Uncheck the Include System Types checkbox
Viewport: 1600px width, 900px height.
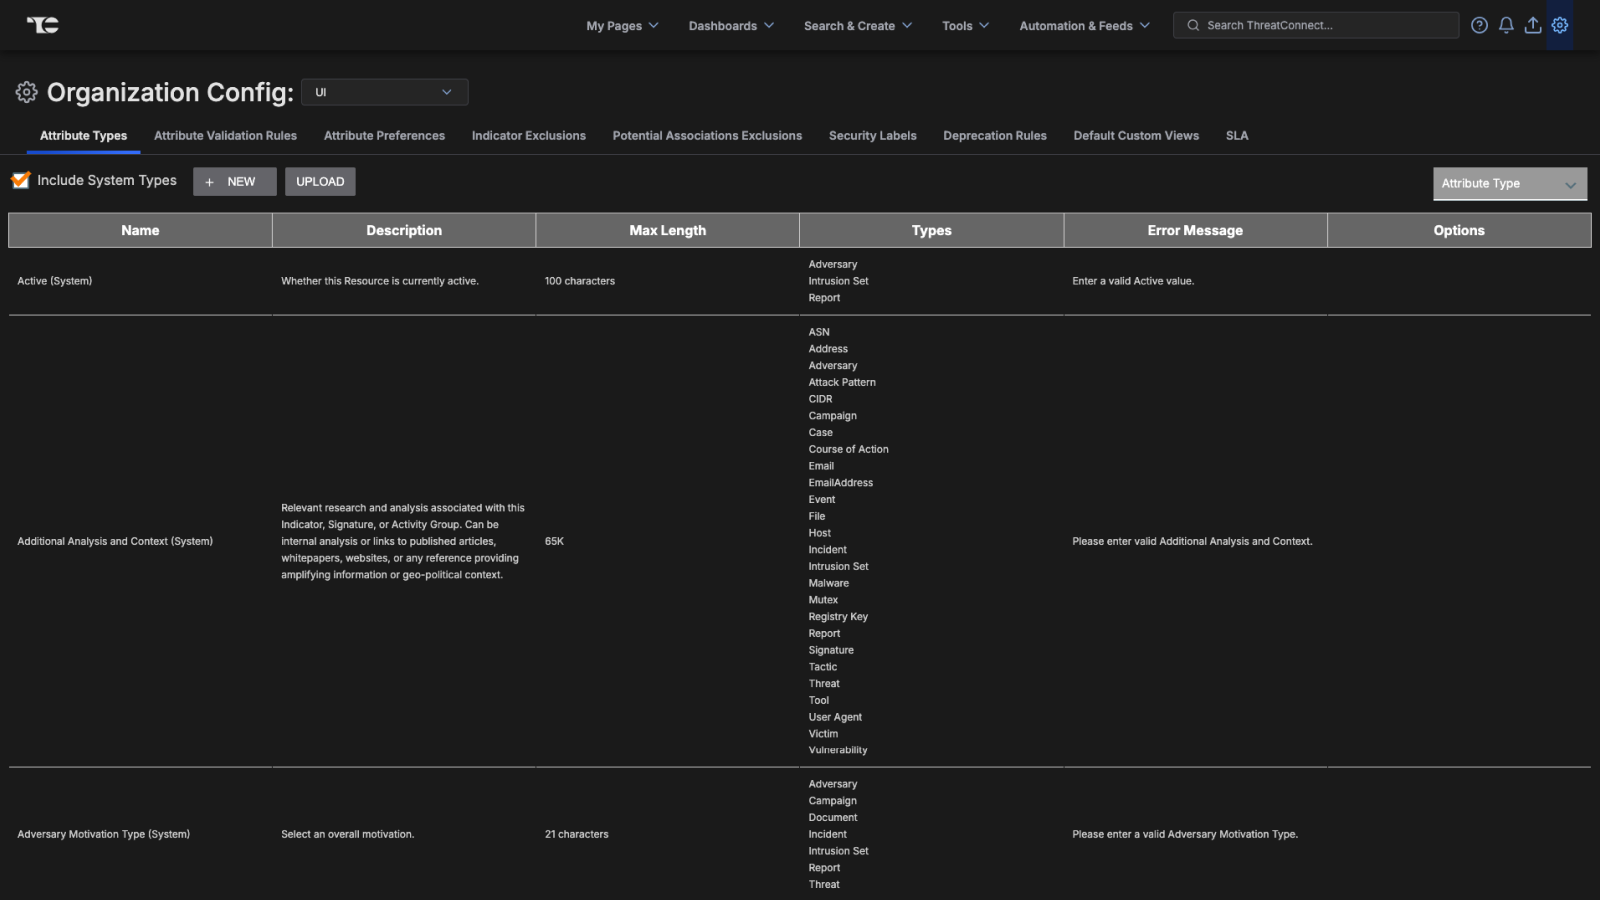(21, 180)
